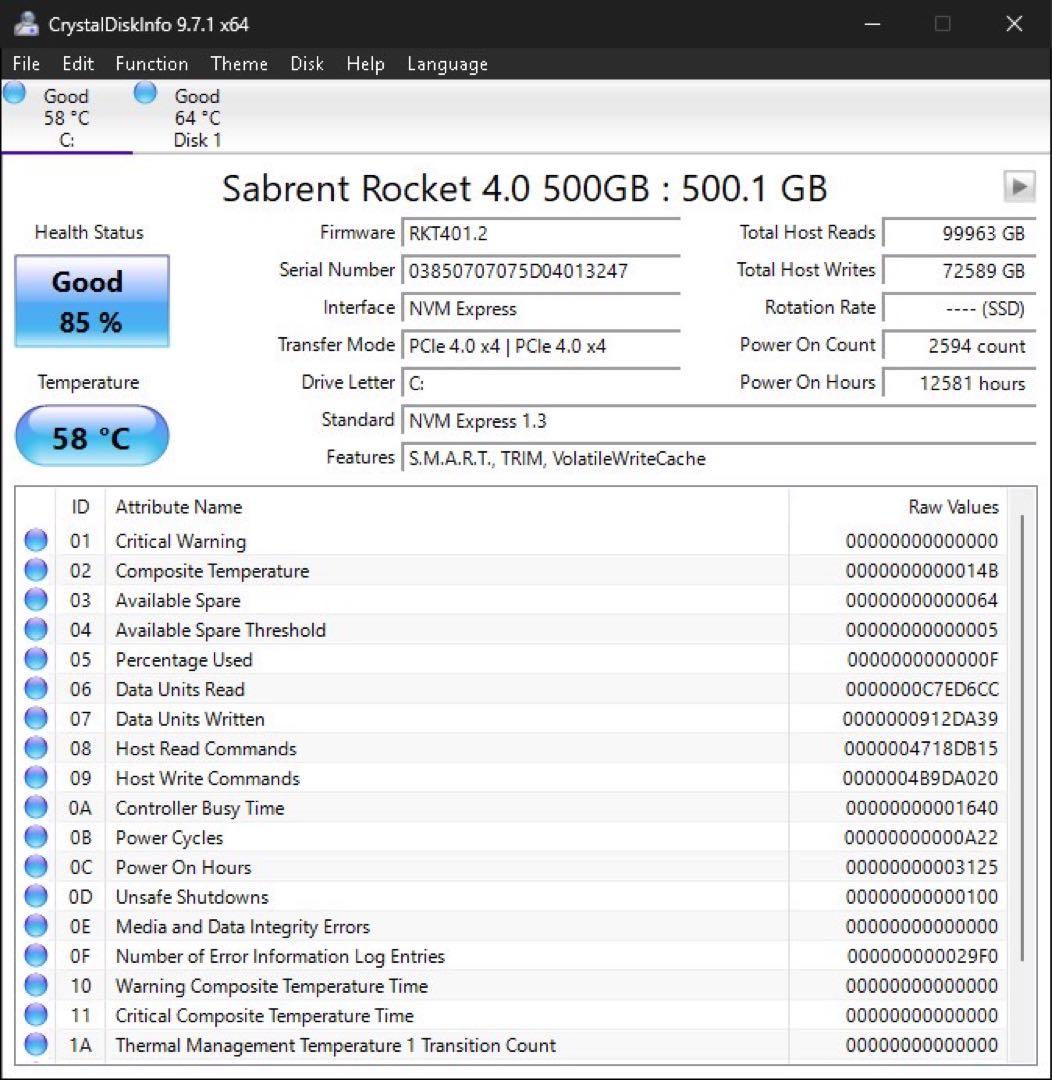Click status orb beside Percentage Used
The image size is (1052, 1080).
(x=36, y=660)
